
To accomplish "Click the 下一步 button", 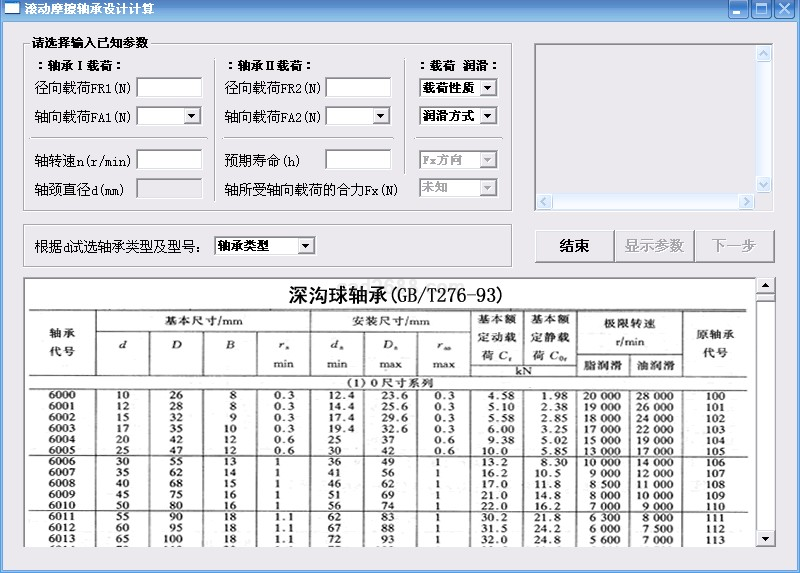I will pos(734,246).
